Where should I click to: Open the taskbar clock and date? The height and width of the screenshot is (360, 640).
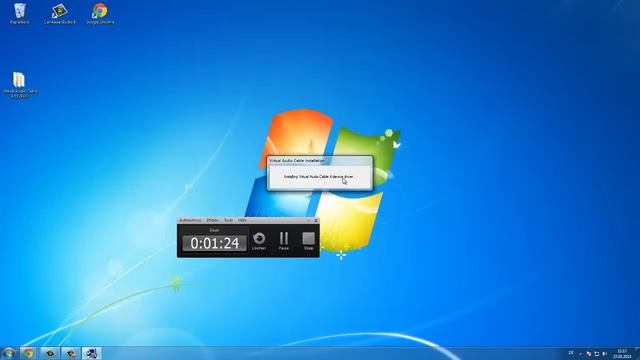[622, 353]
